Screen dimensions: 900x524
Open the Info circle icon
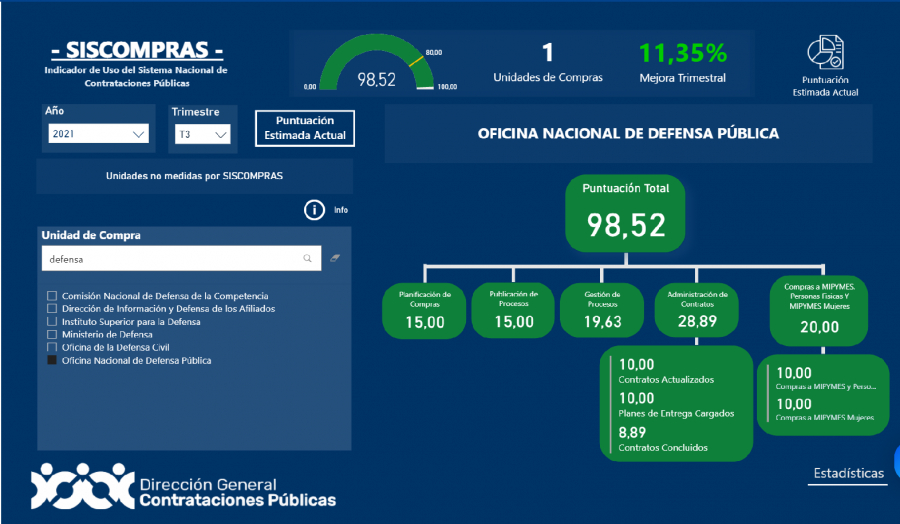tap(314, 210)
